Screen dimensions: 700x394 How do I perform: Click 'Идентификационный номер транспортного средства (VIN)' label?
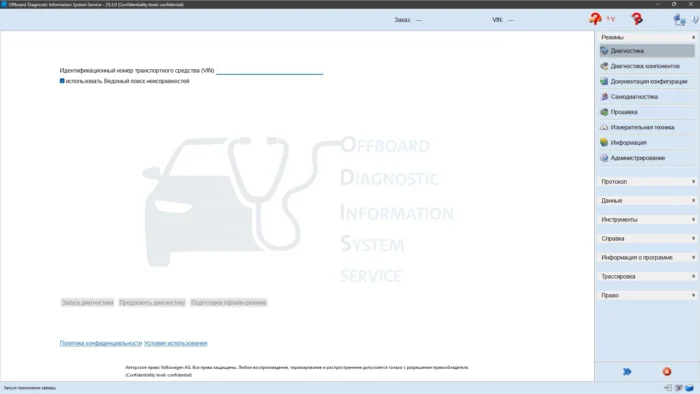137,71
